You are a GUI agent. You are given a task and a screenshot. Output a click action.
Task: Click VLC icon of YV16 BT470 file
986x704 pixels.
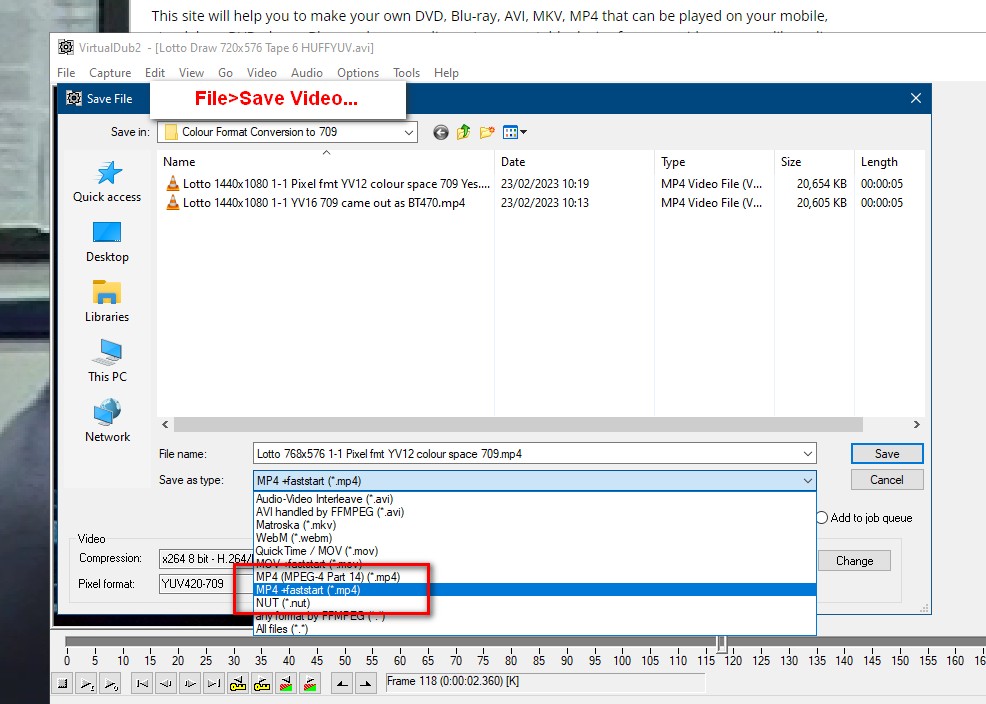(172, 202)
